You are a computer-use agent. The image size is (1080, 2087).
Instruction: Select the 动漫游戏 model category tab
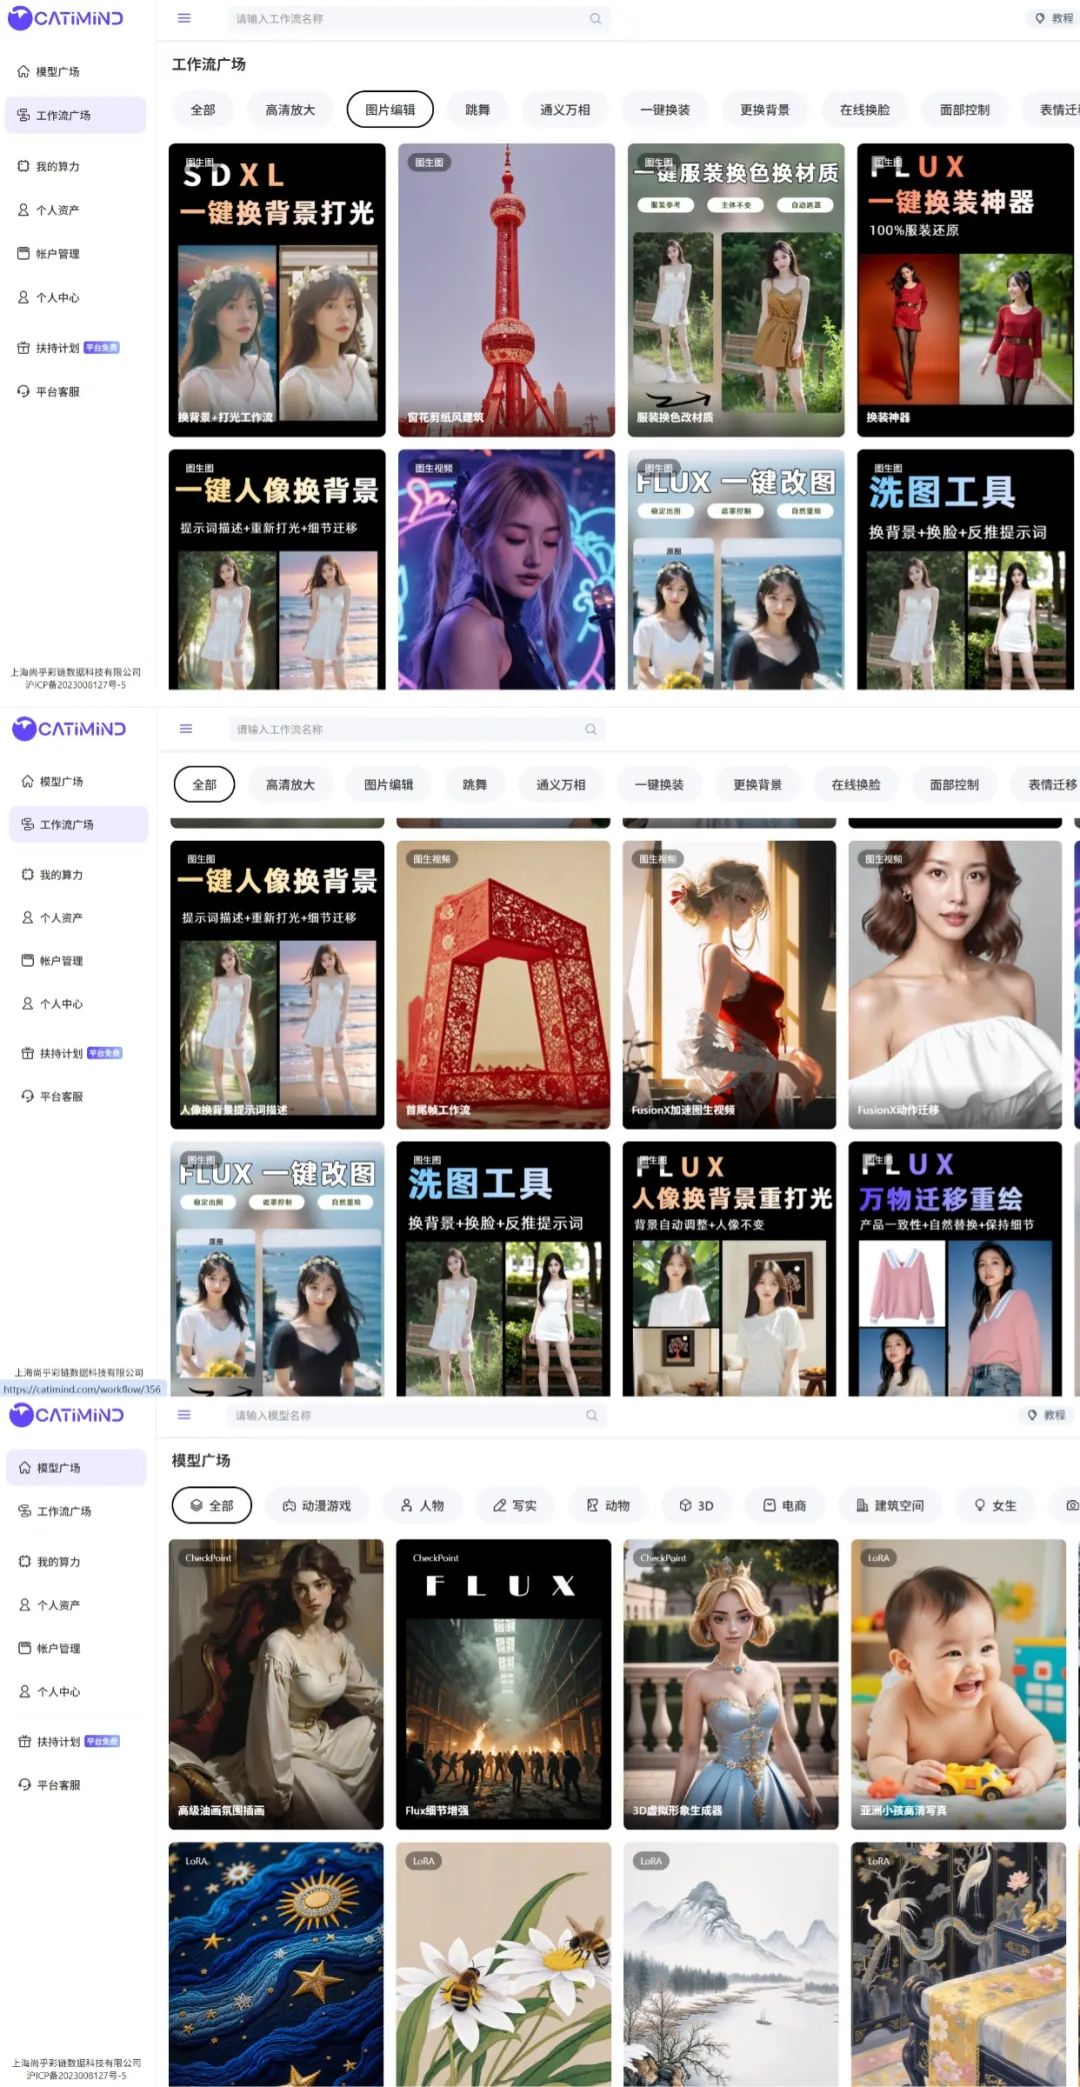point(317,1505)
